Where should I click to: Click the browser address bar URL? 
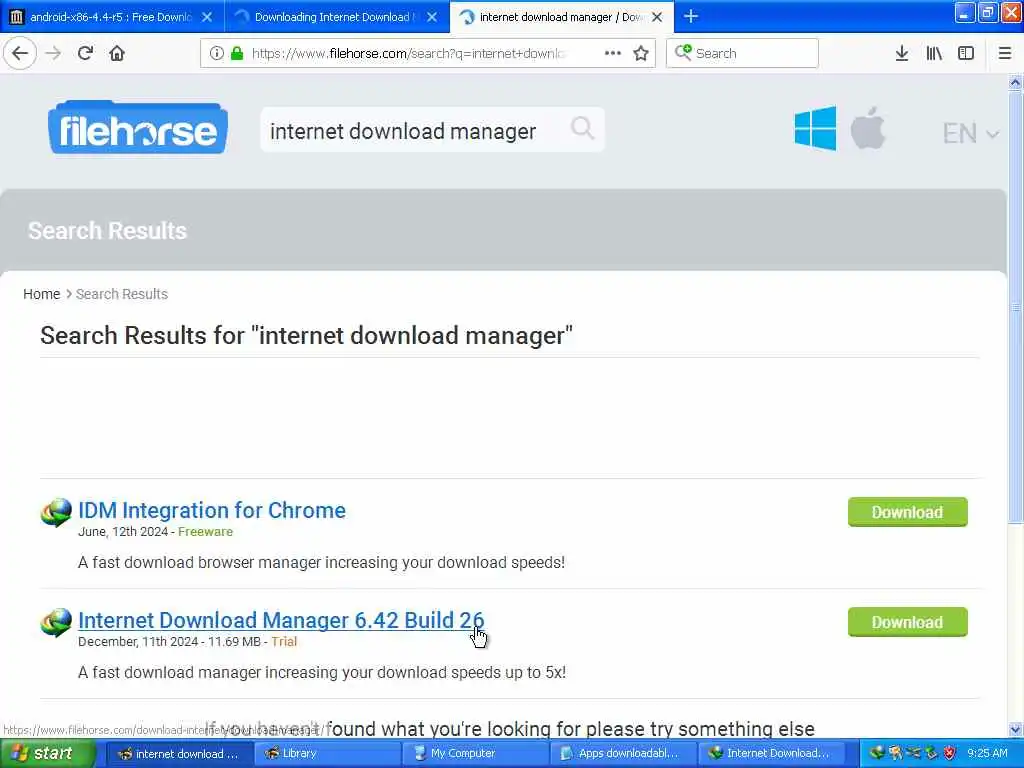(409, 53)
